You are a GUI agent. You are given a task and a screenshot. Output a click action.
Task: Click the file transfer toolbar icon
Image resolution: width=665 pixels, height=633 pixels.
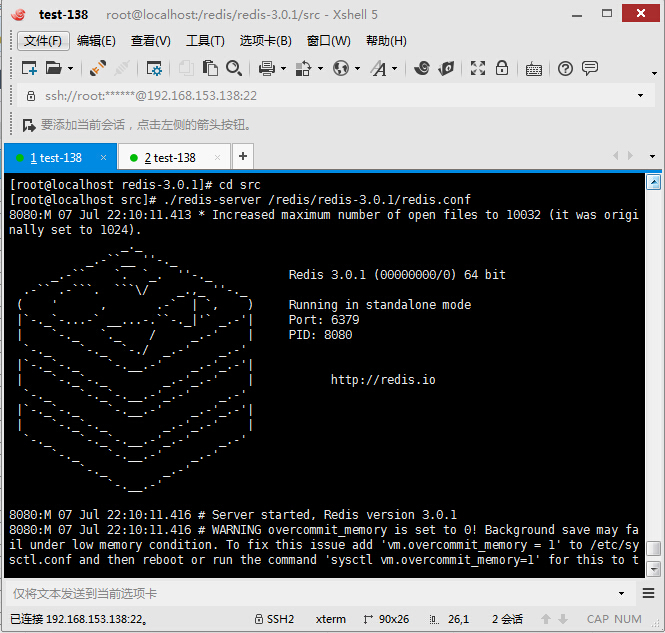(304, 68)
